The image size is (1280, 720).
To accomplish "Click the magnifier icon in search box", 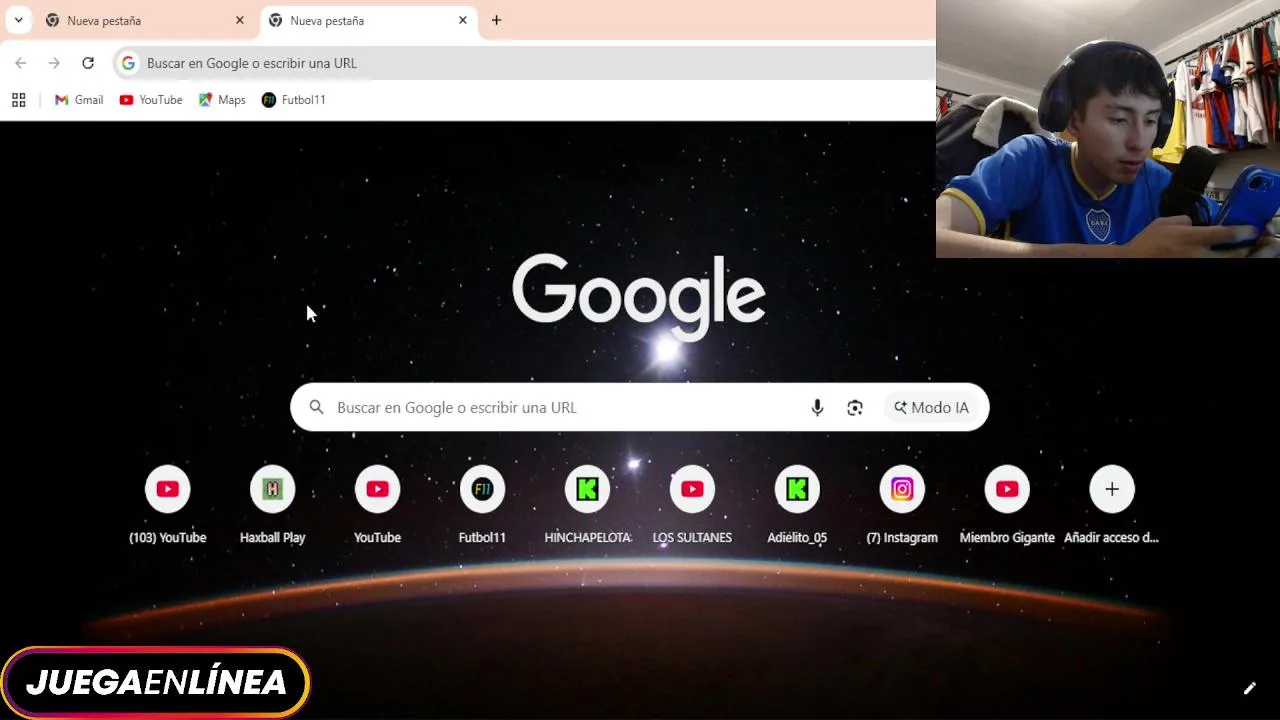I will click(316, 407).
